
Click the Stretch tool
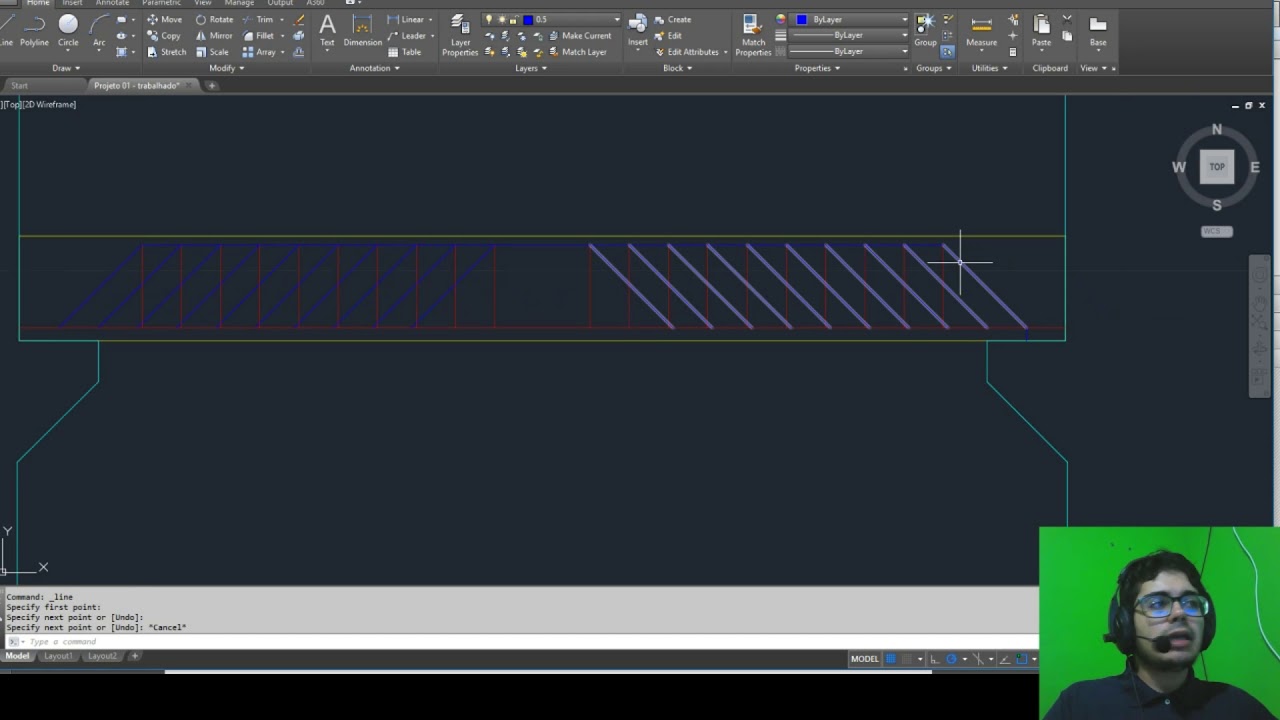tap(166, 52)
